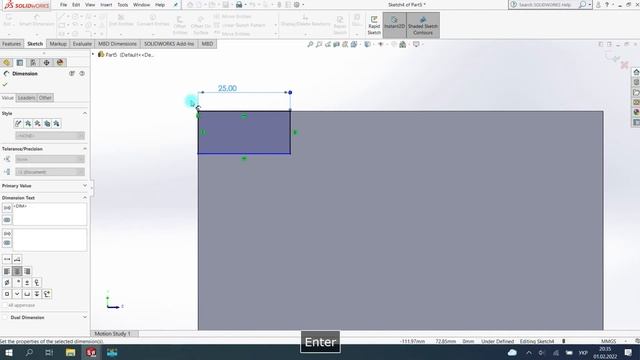Click inside the lower dimension text box
Image resolution: width=640 pixels, height=360 pixels.
50,240
